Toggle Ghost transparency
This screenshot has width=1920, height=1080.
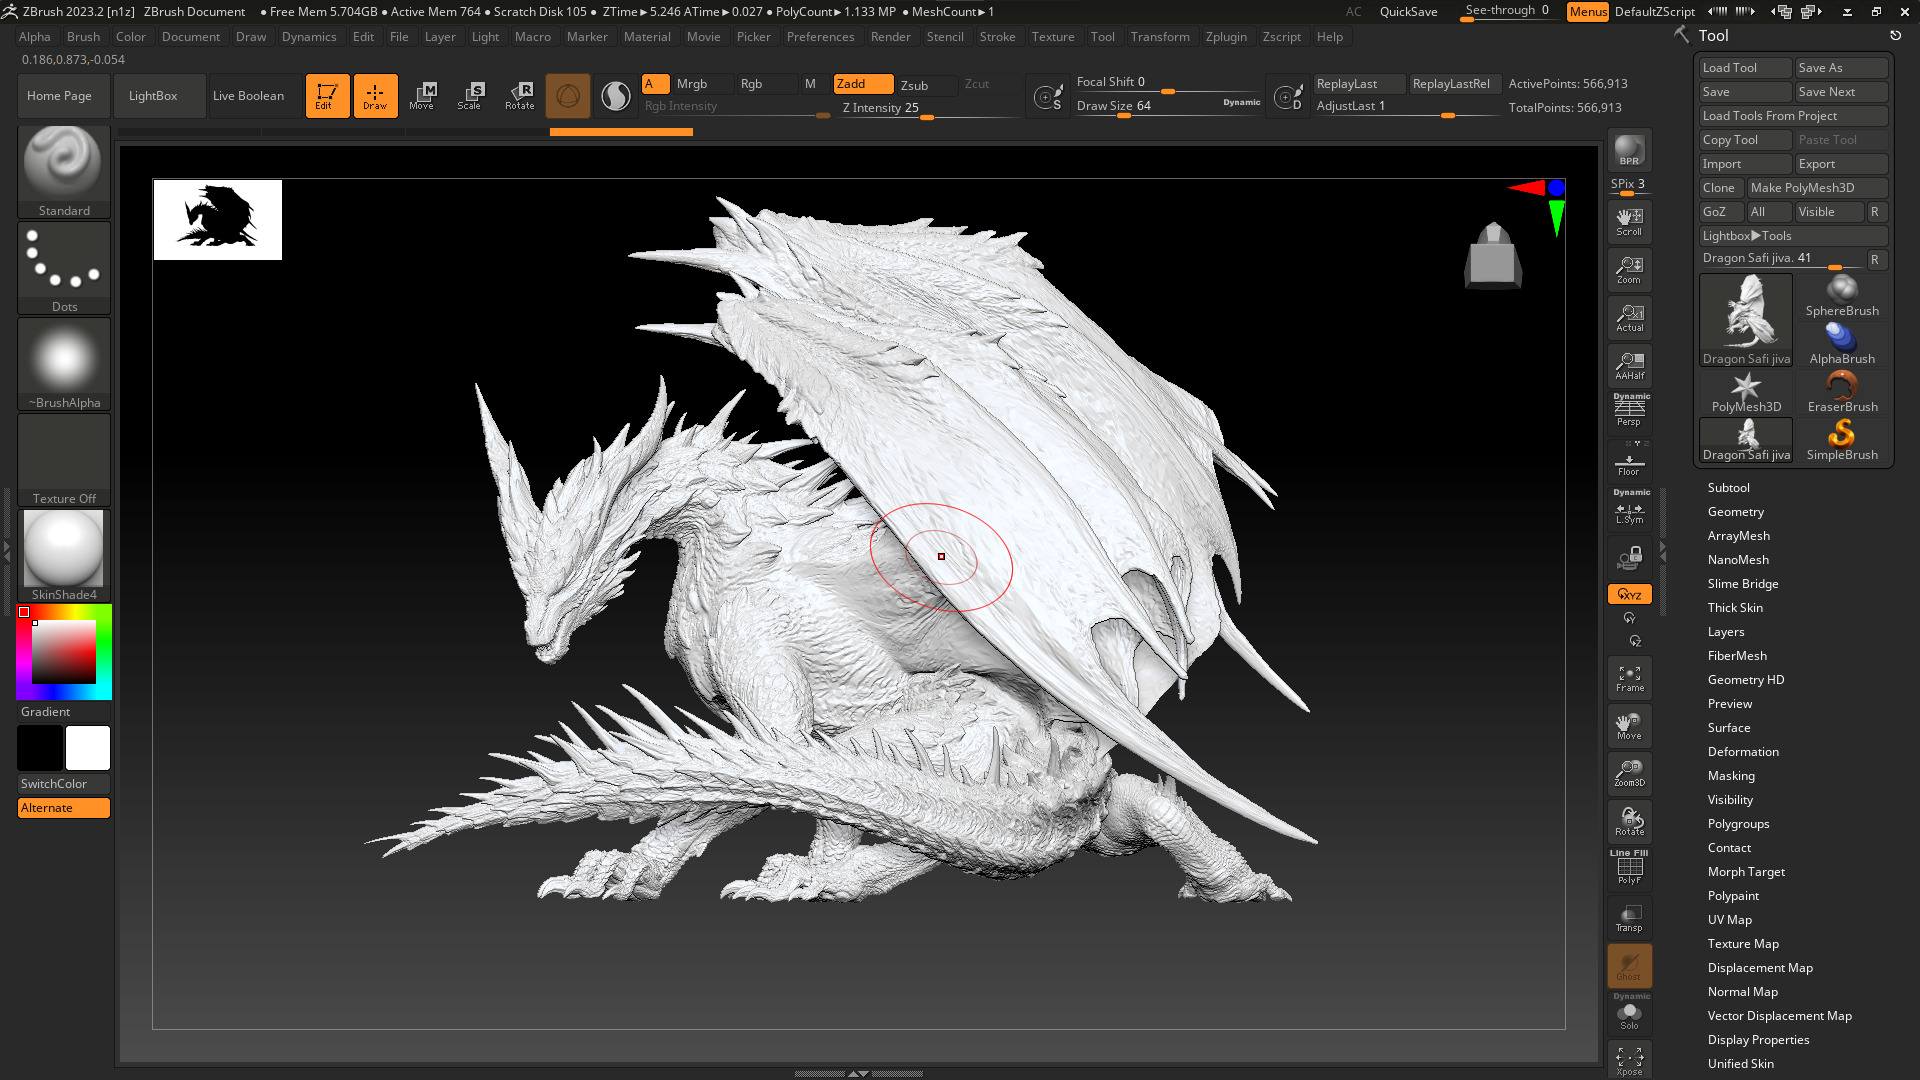[1629, 966]
